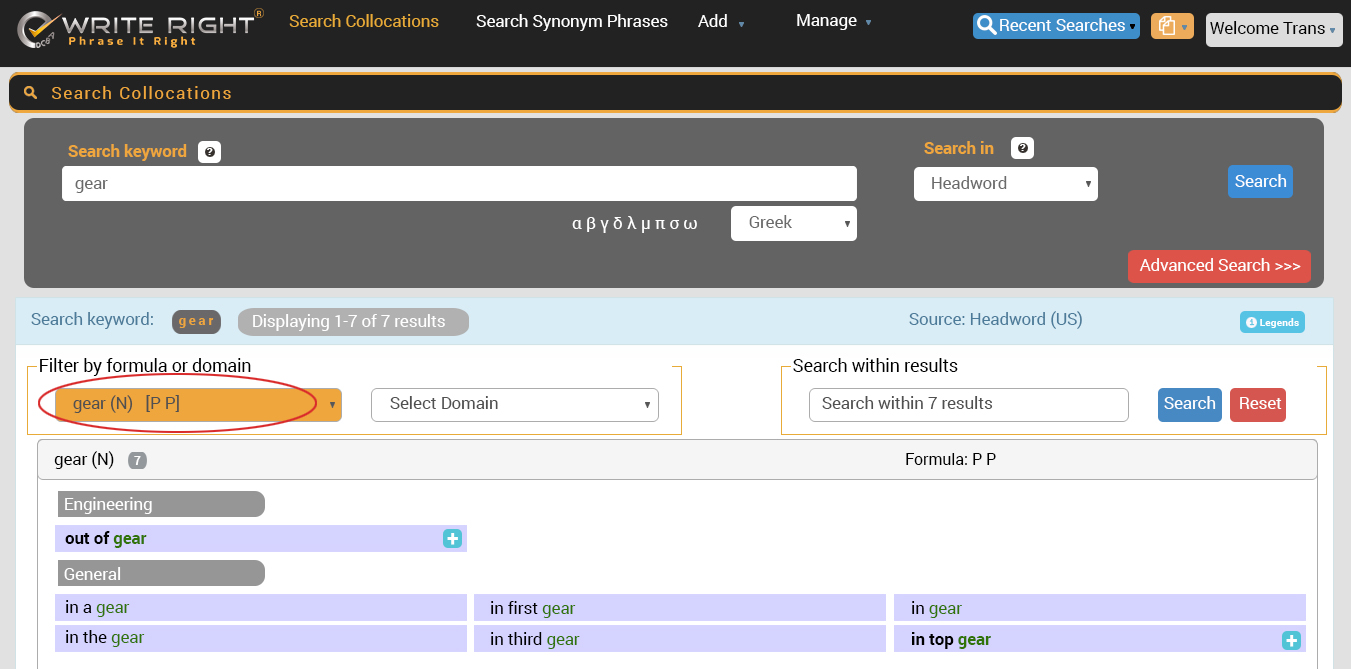Click the Advanced Search button
1351x669 pixels.
pyautogui.click(x=1218, y=266)
